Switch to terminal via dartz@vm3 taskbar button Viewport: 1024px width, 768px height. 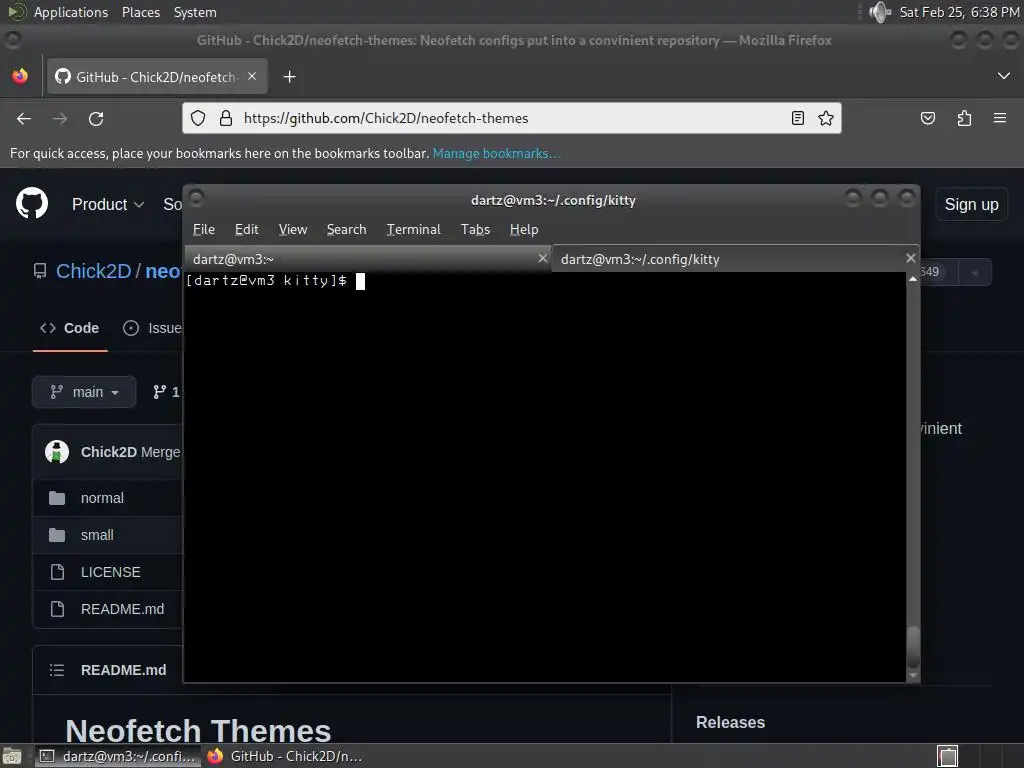click(x=118, y=756)
